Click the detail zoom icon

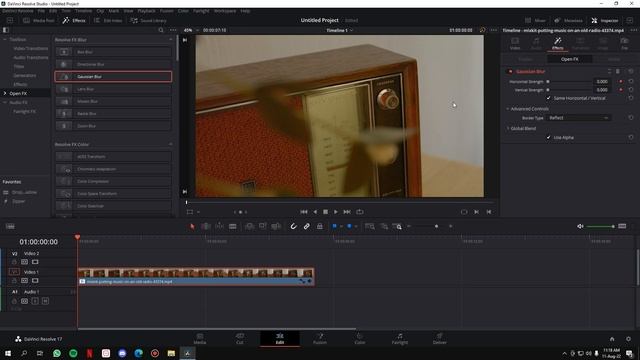click(x=384, y=226)
